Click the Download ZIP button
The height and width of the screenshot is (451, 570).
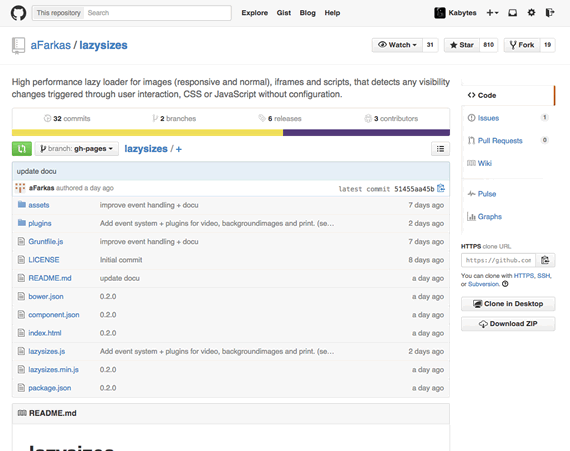(508, 324)
